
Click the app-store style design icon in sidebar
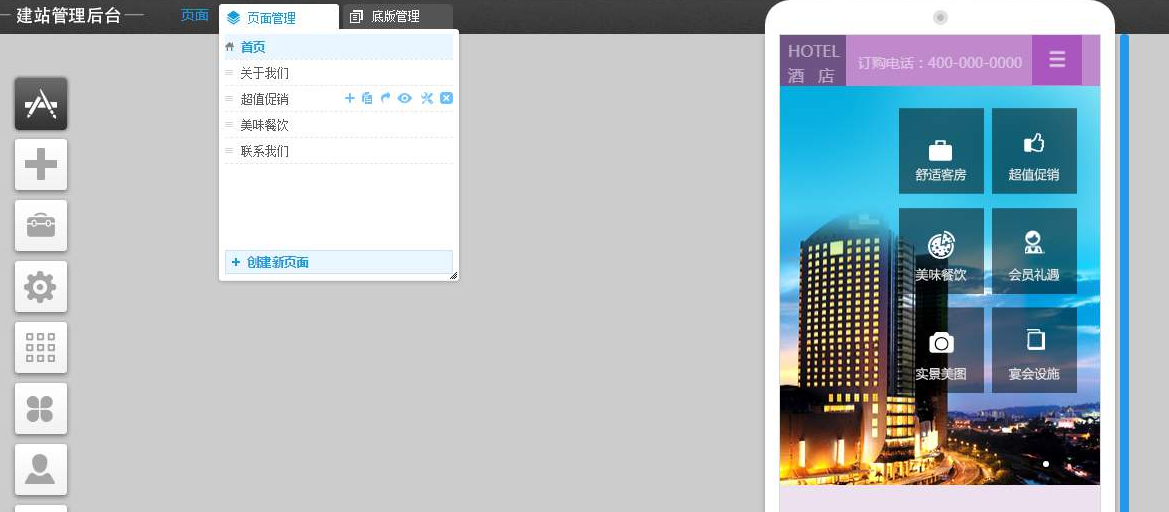pyautogui.click(x=41, y=104)
